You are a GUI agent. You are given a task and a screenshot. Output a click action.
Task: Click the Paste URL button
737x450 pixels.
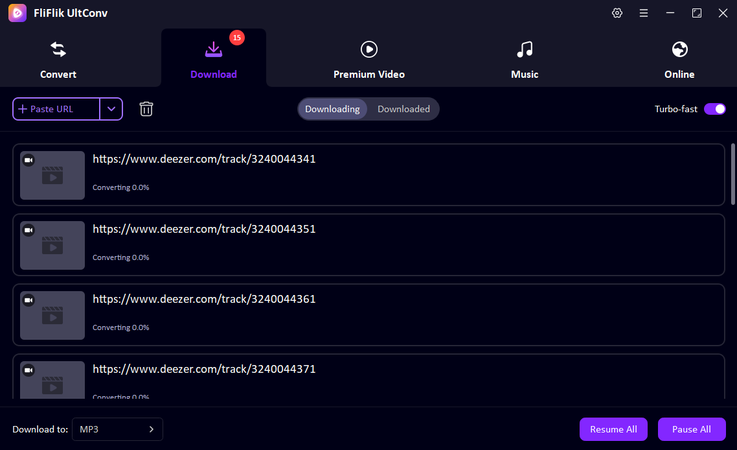coord(56,109)
